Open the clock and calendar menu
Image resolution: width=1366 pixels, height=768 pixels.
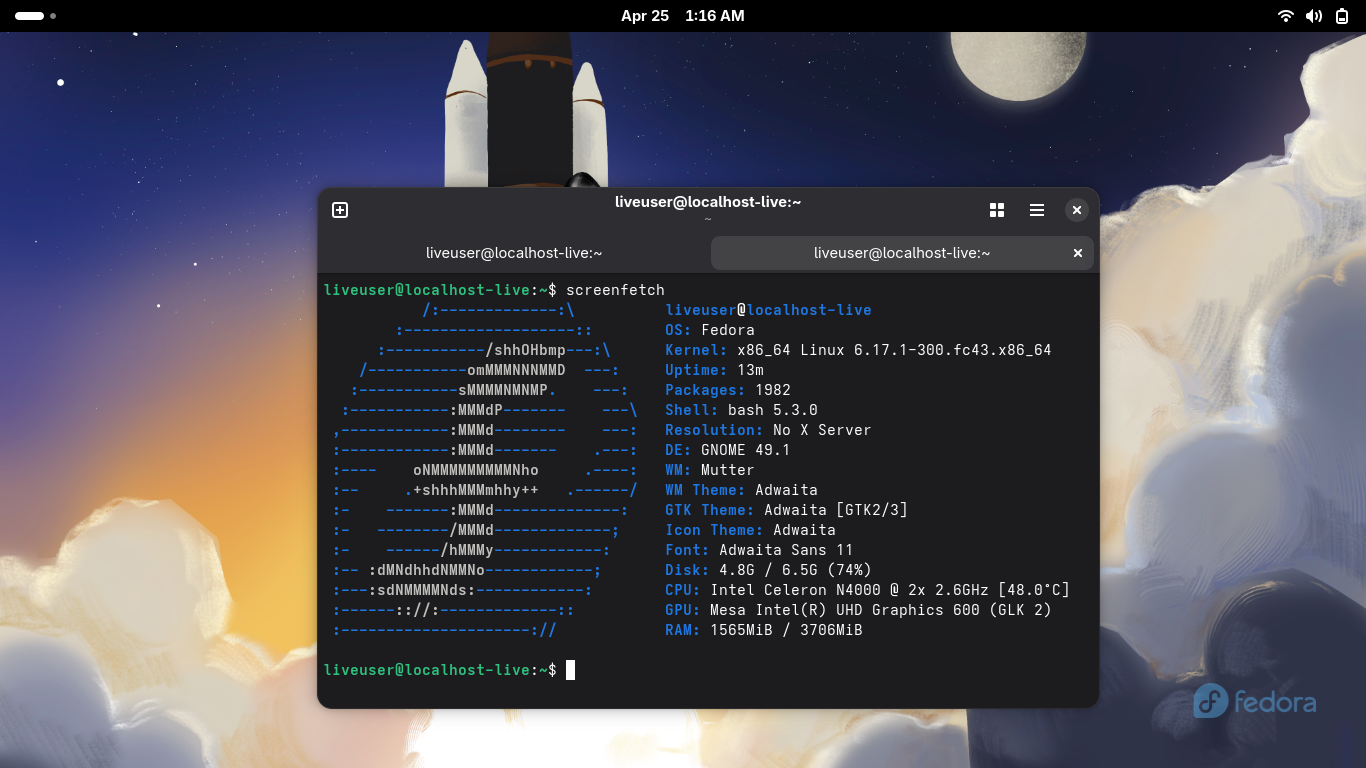(682, 16)
